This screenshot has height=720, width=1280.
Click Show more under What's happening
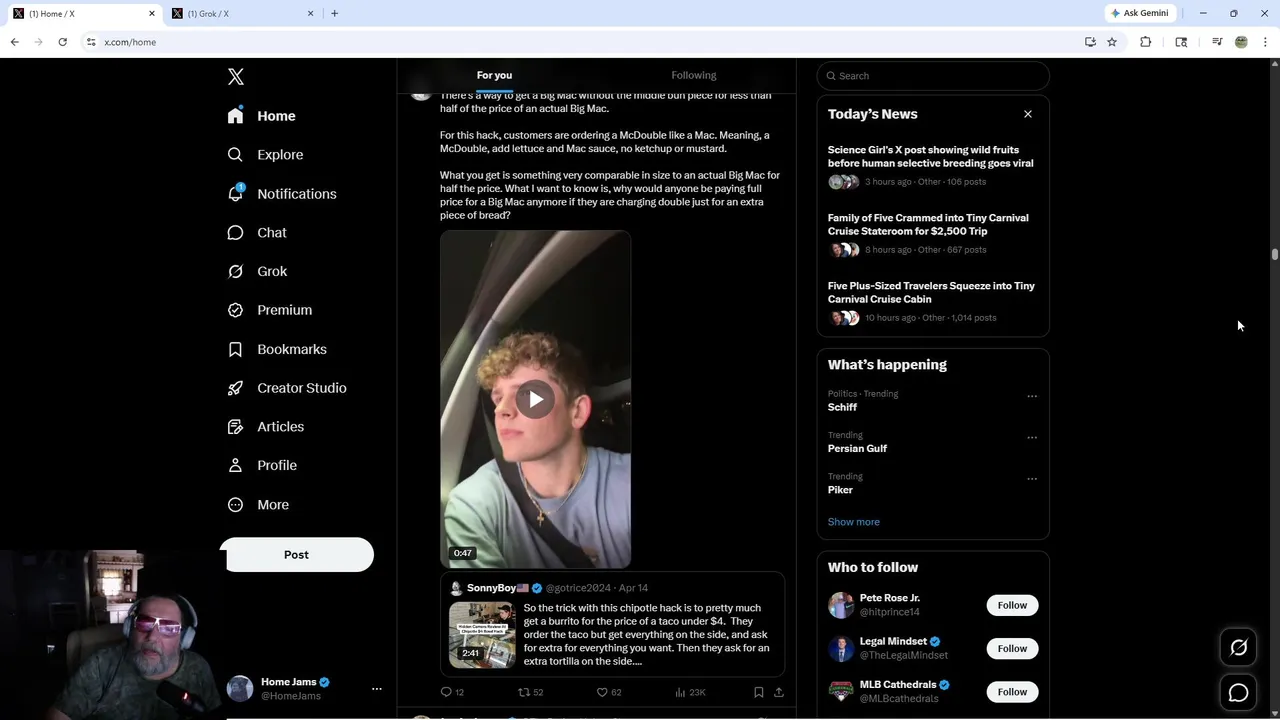click(854, 522)
